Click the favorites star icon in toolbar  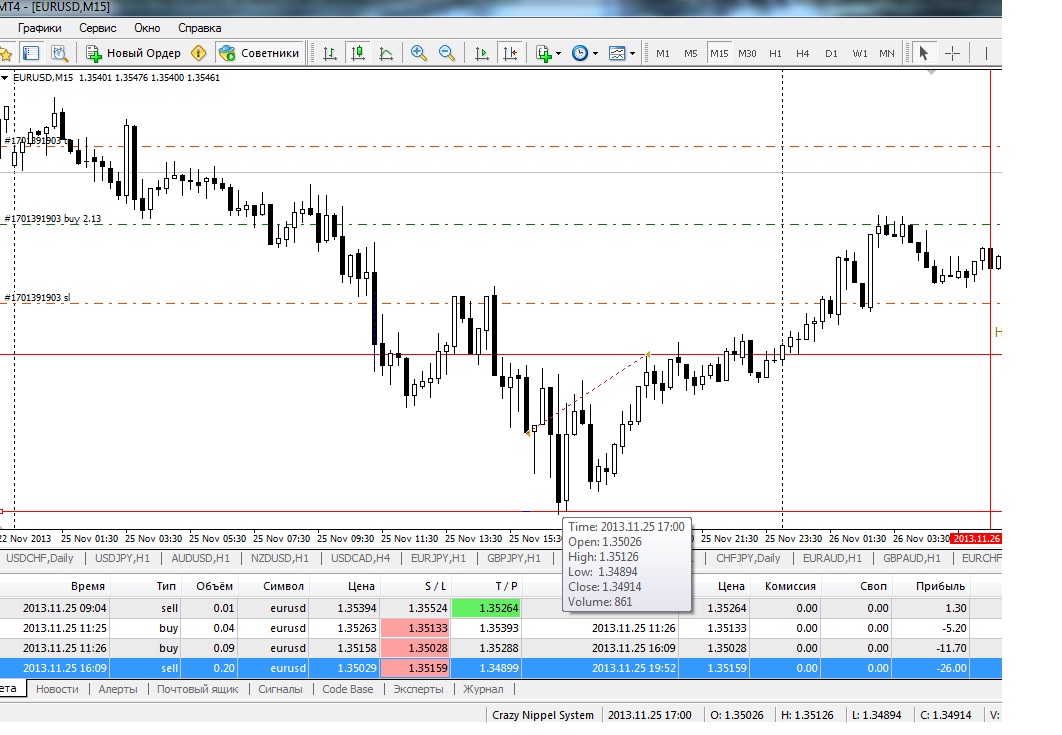click(5, 53)
